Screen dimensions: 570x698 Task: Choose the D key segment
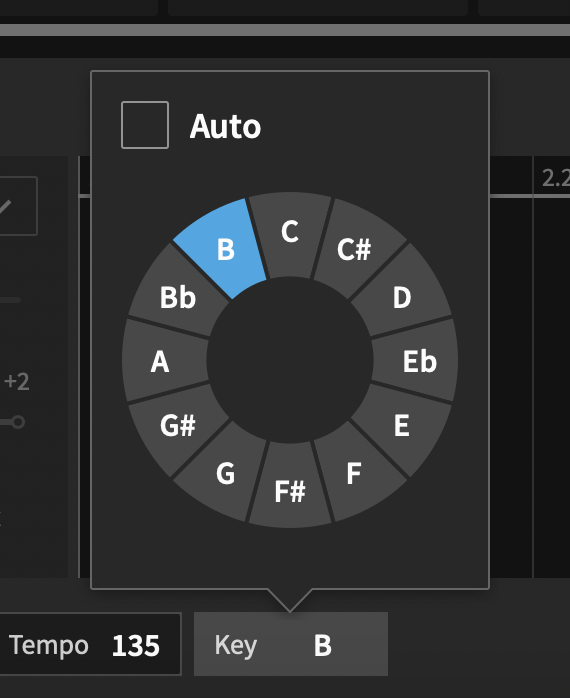[x=402, y=297]
